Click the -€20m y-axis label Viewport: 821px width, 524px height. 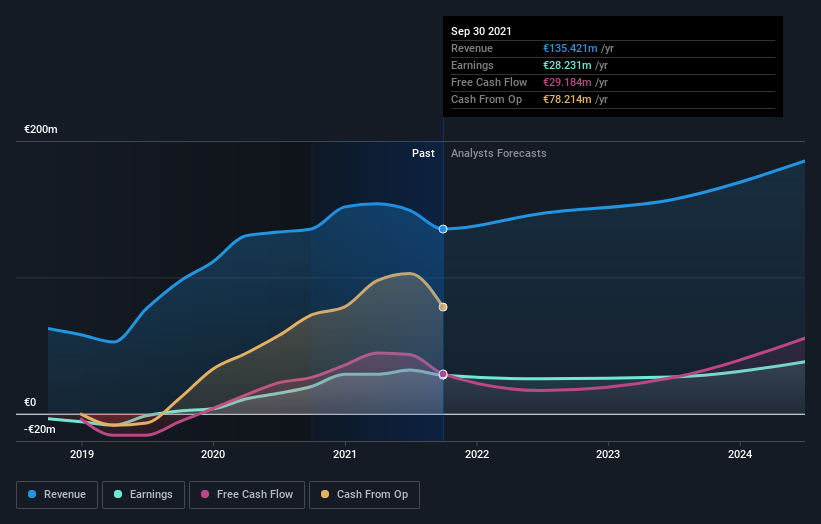40,429
